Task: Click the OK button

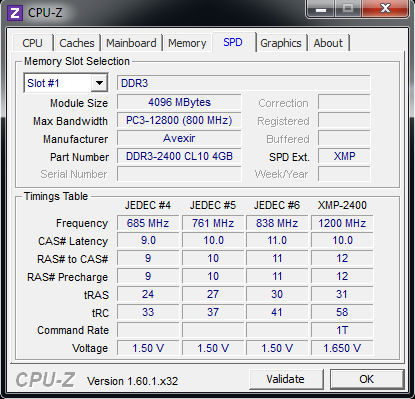Action: (367, 379)
